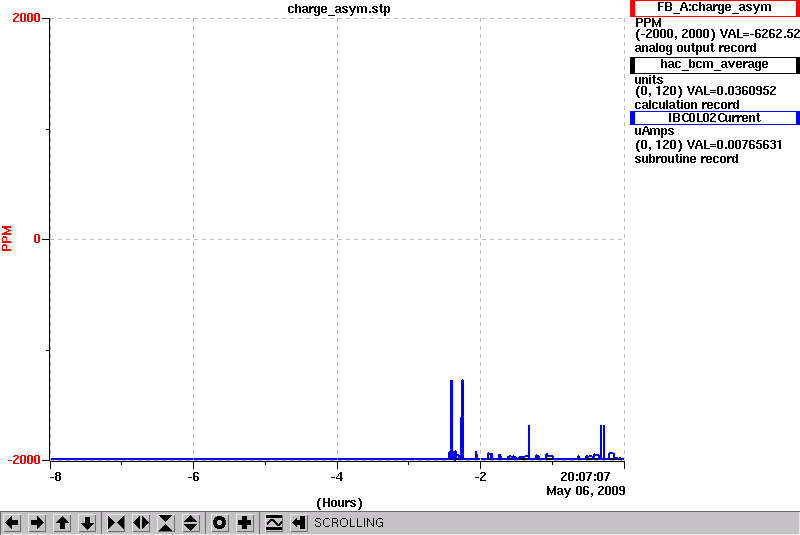Click the curve-between-bars graph icon
The width and height of the screenshot is (800, 535).
pos(274,523)
